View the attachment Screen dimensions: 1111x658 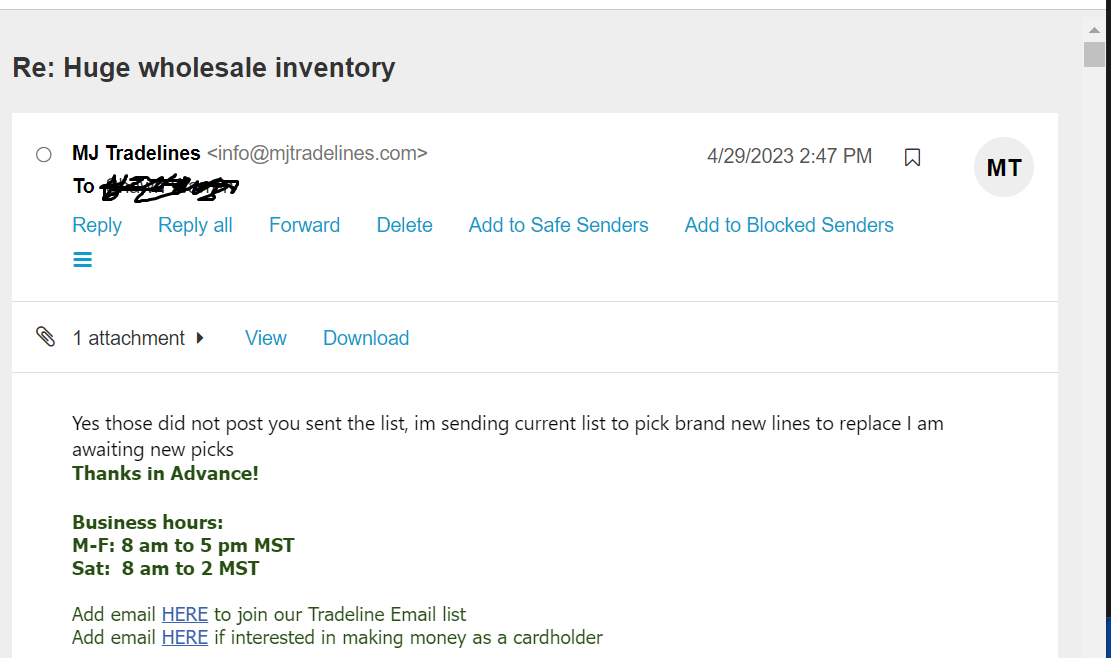coord(266,338)
